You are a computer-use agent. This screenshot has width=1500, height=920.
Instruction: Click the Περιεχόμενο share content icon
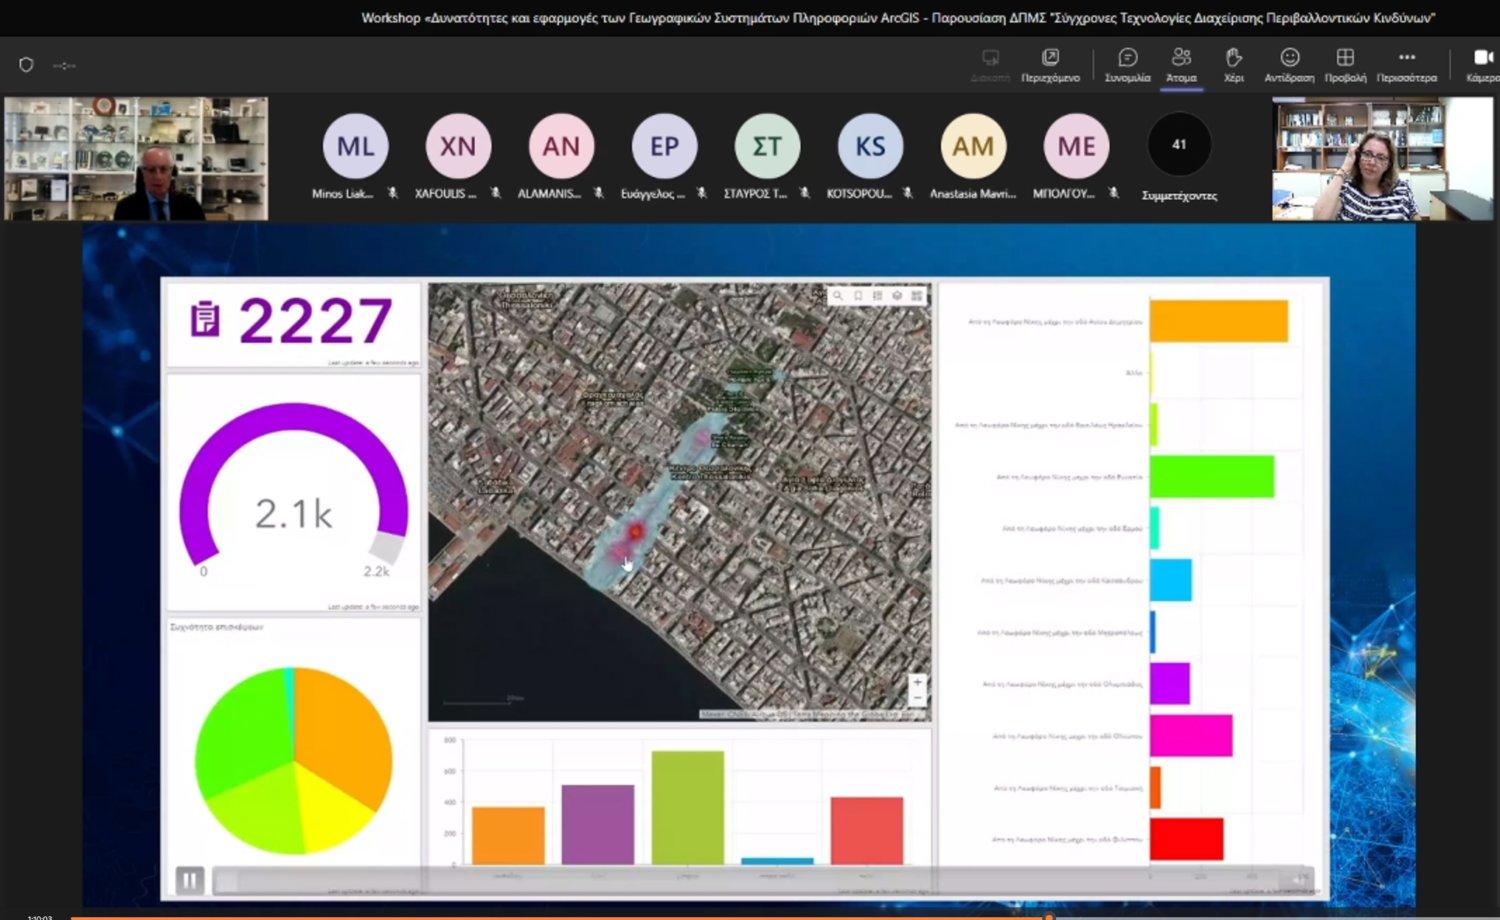click(x=1050, y=64)
